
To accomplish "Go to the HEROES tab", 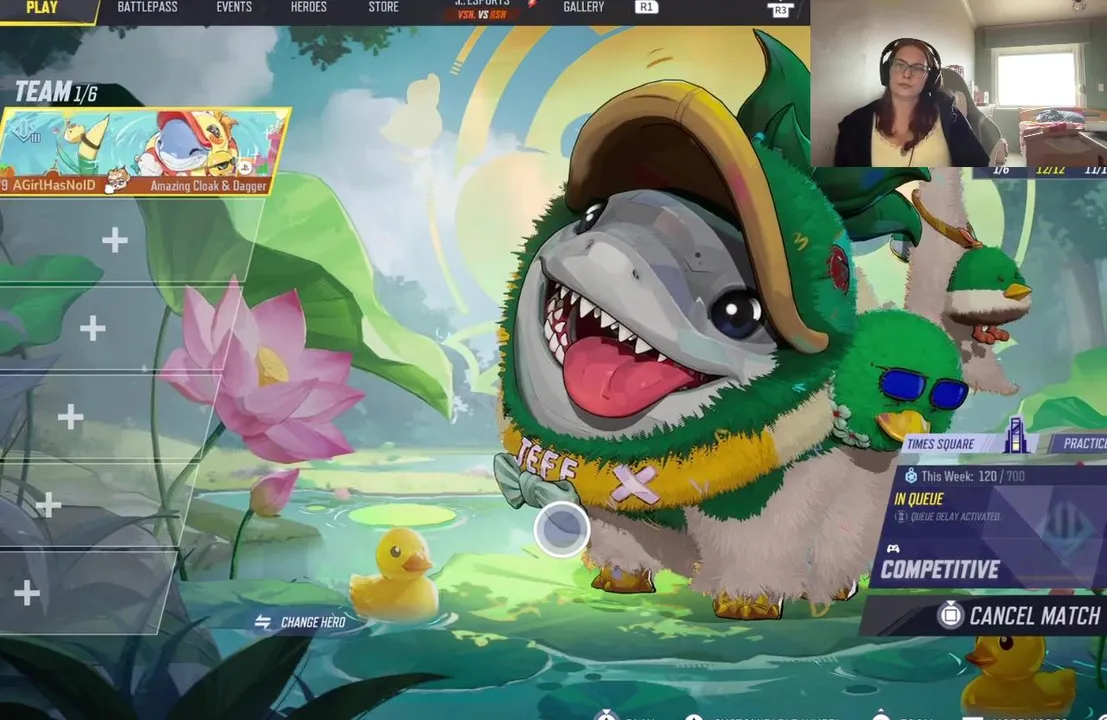I will 309,7.
